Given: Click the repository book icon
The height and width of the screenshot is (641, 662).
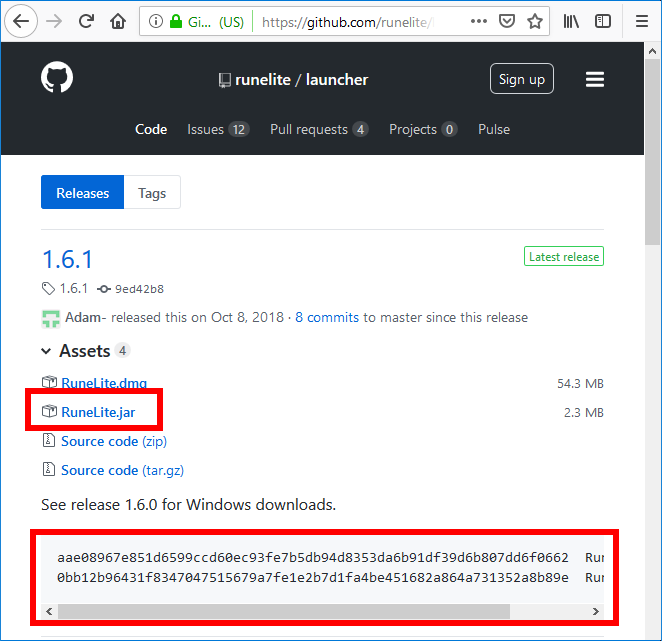Looking at the screenshot, I should (x=225, y=80).
